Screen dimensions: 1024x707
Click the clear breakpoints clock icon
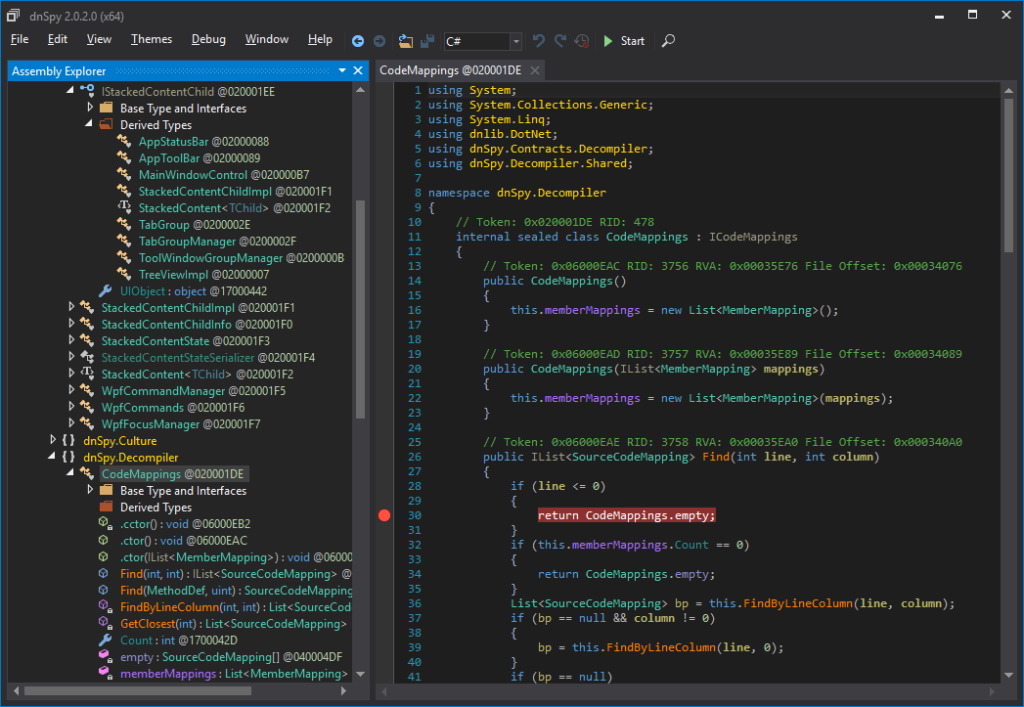point(582,41)
